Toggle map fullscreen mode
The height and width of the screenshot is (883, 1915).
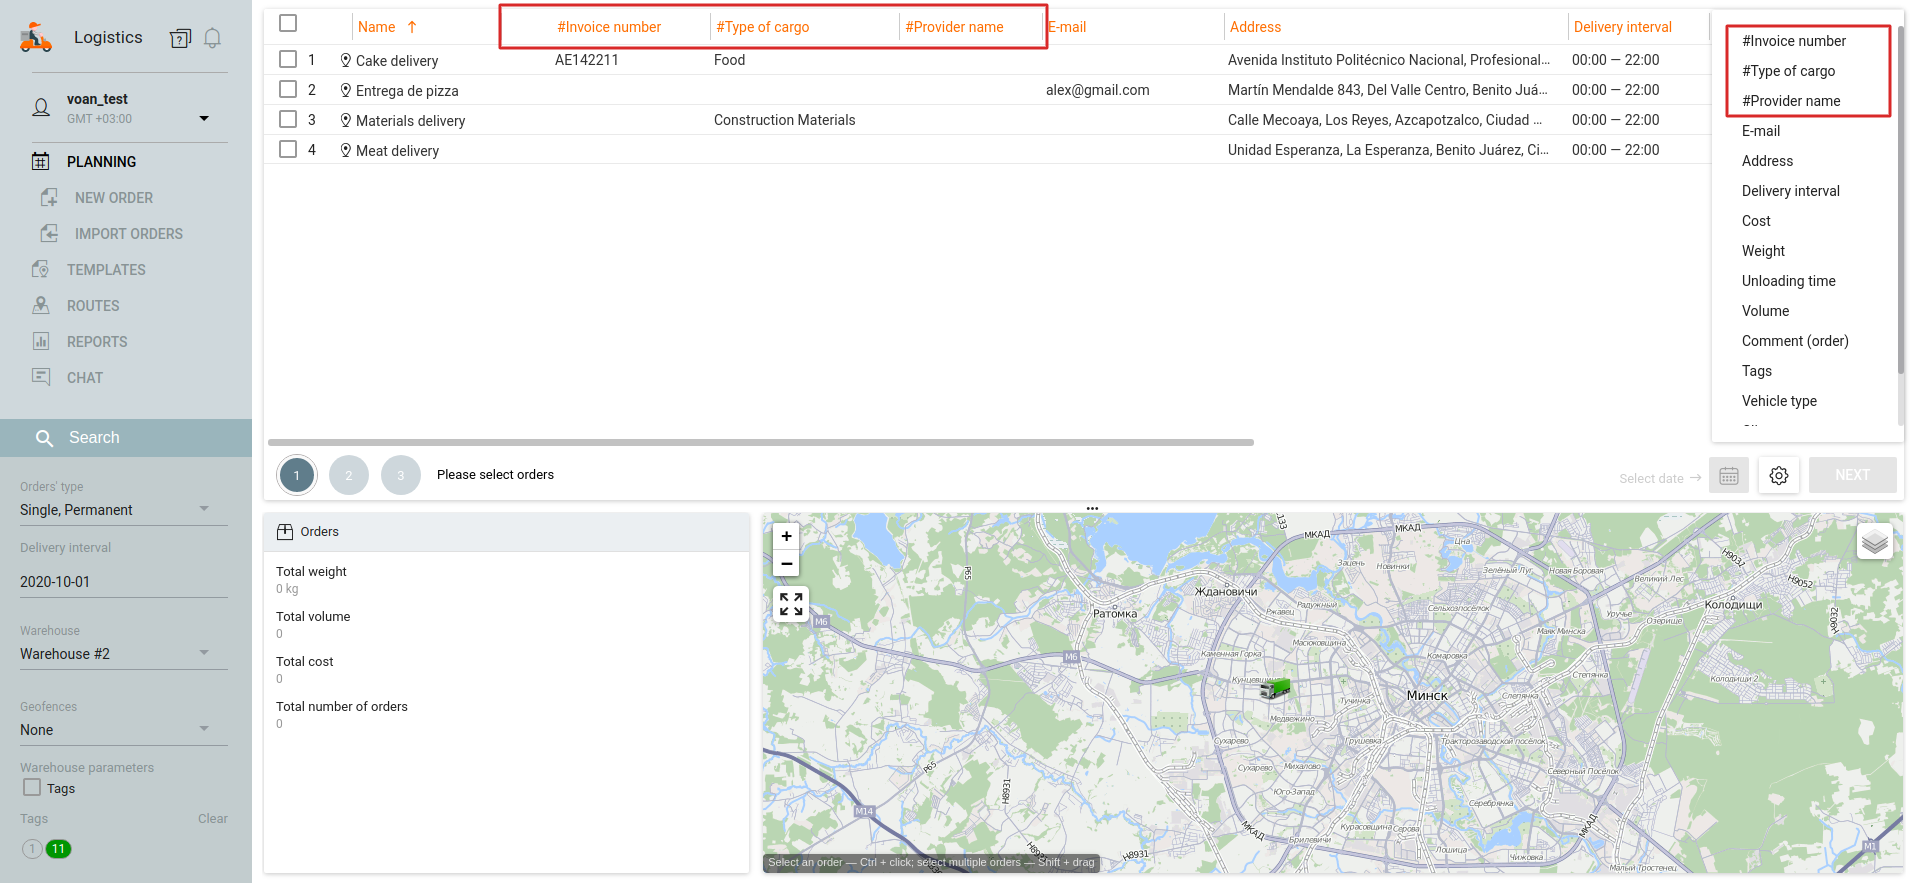click(790, 604)
